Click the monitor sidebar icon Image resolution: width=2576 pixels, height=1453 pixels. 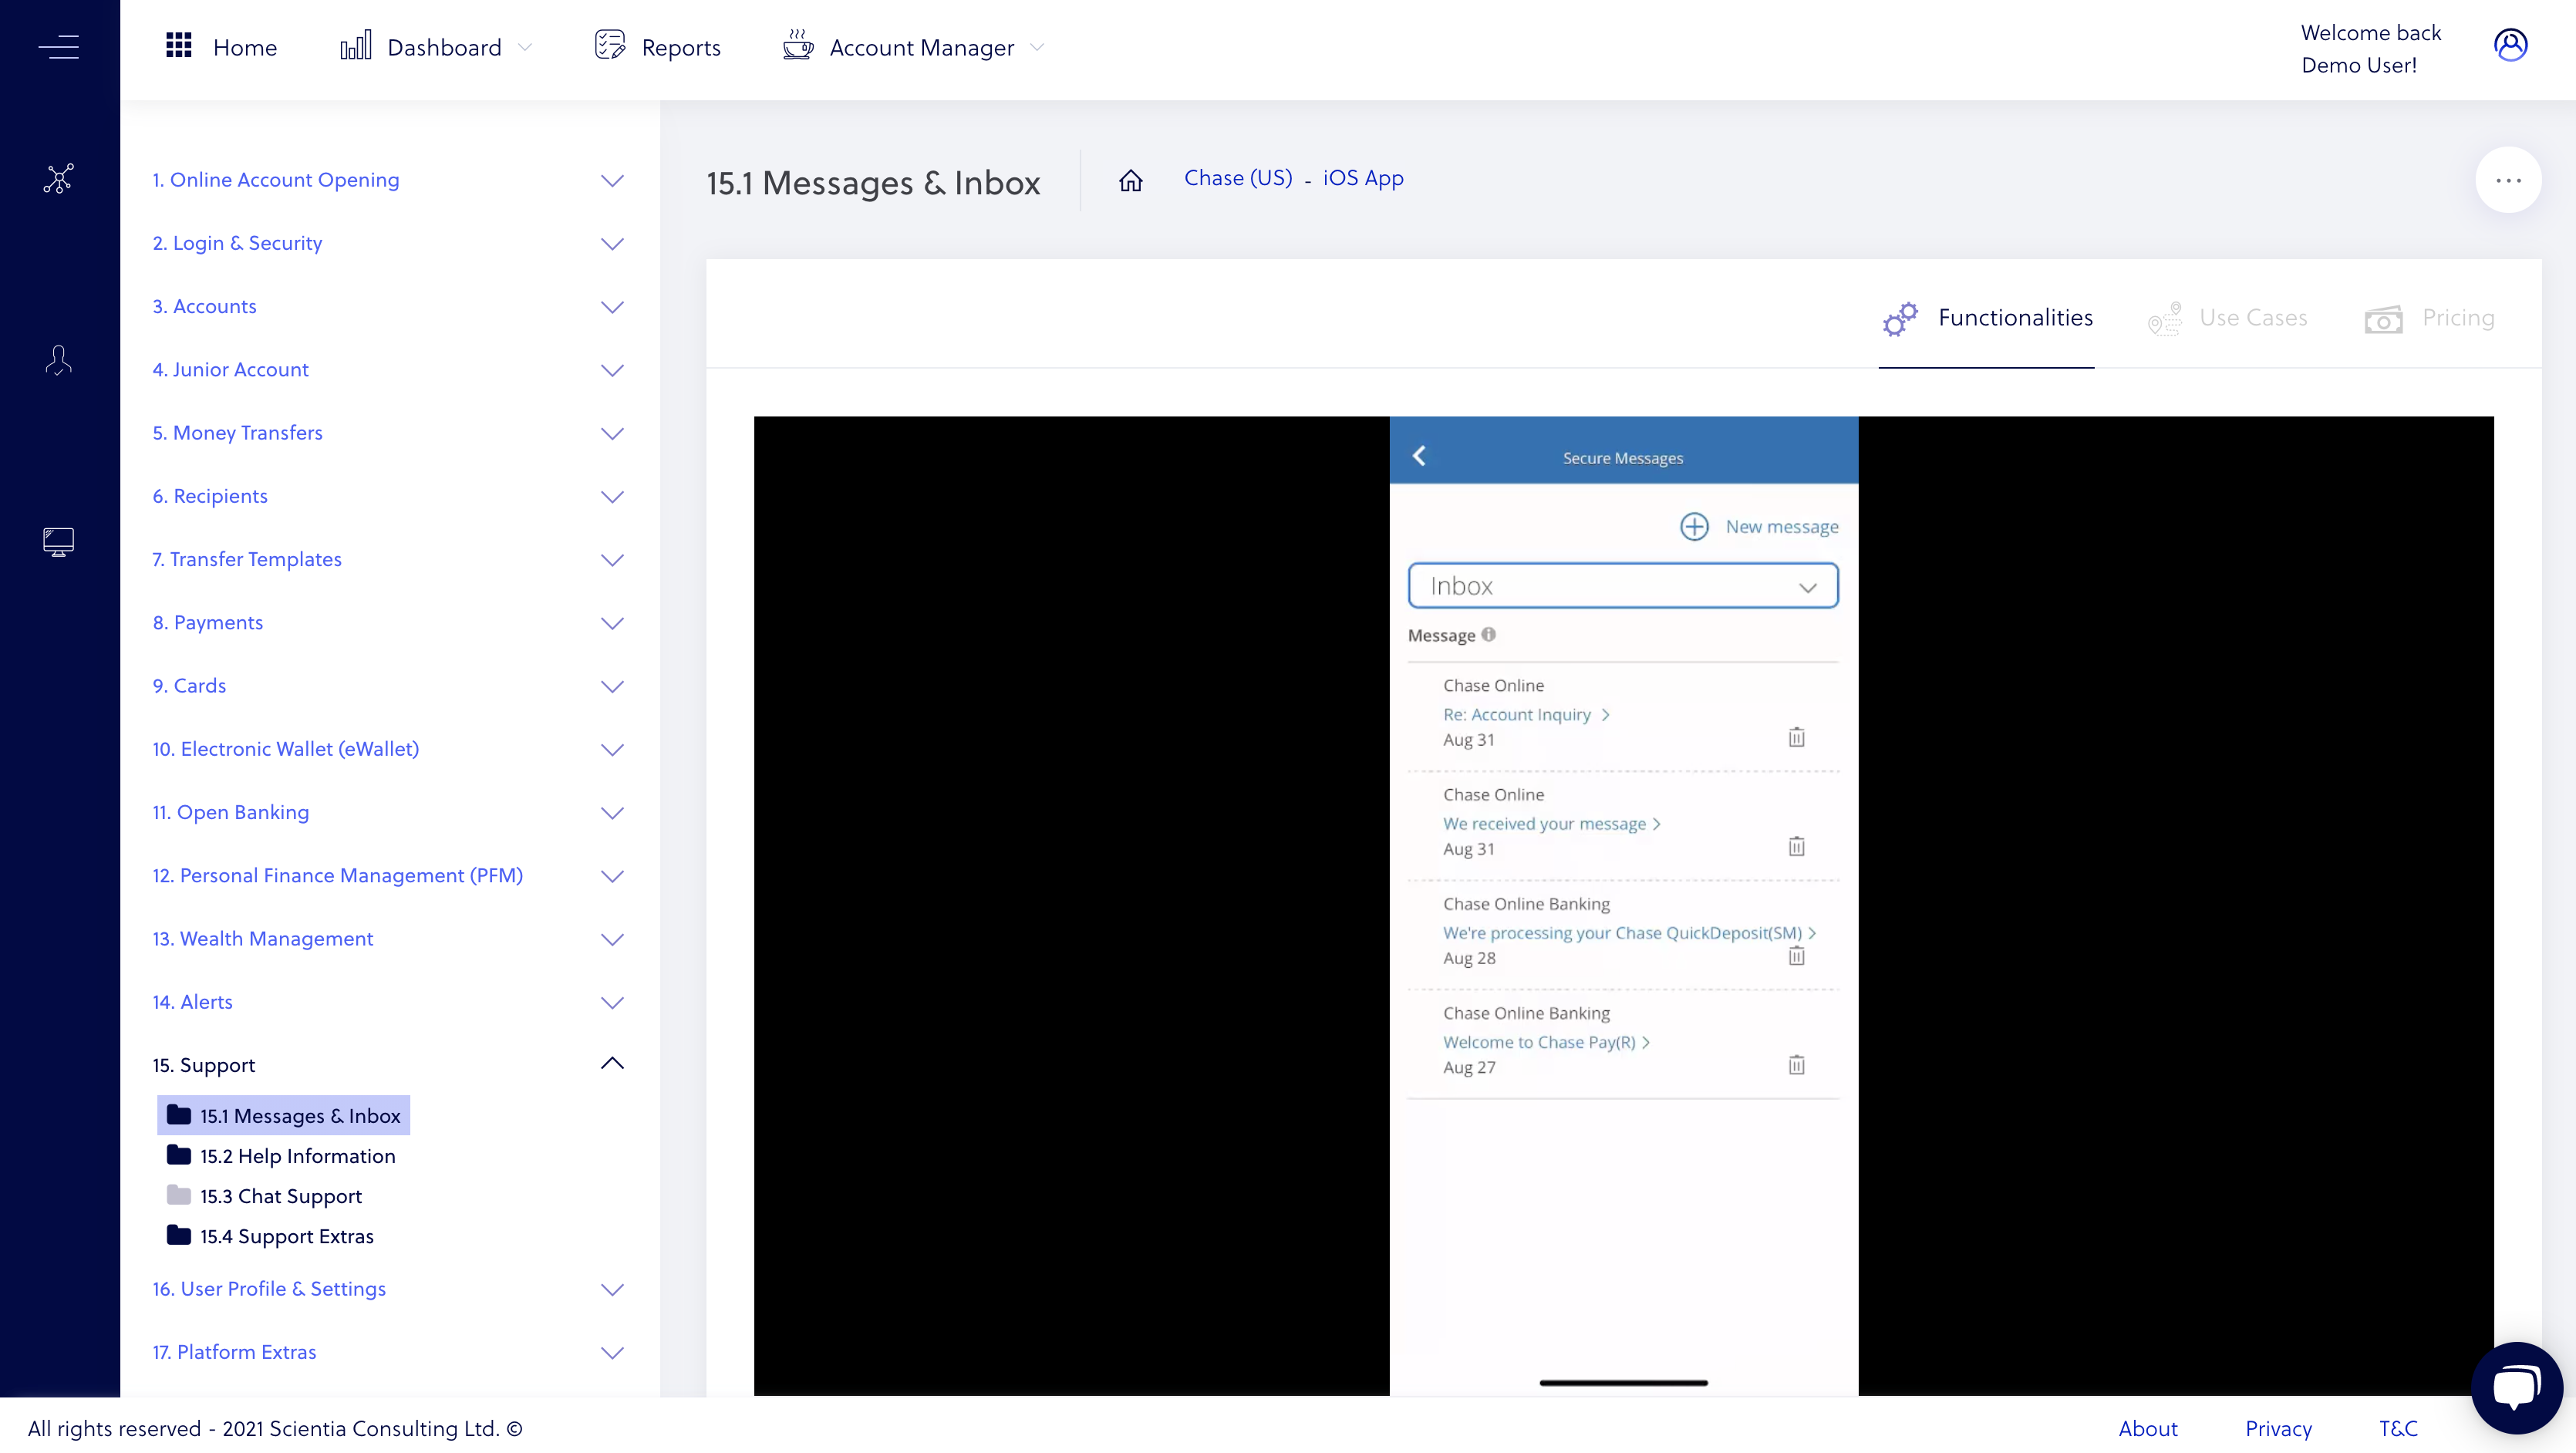tap(59, 542)
